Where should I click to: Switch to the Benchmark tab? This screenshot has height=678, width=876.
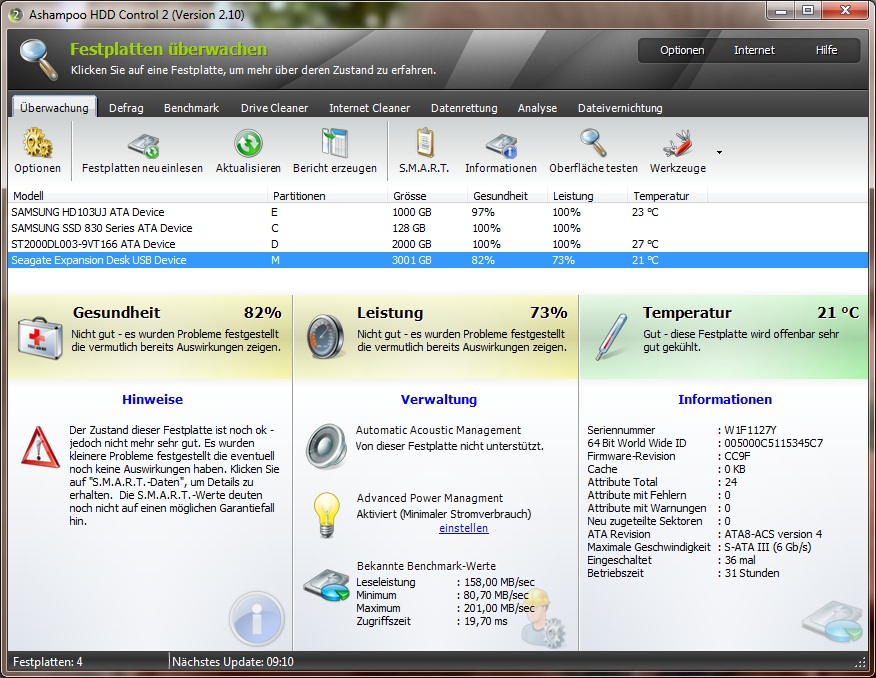click(192, 108)
